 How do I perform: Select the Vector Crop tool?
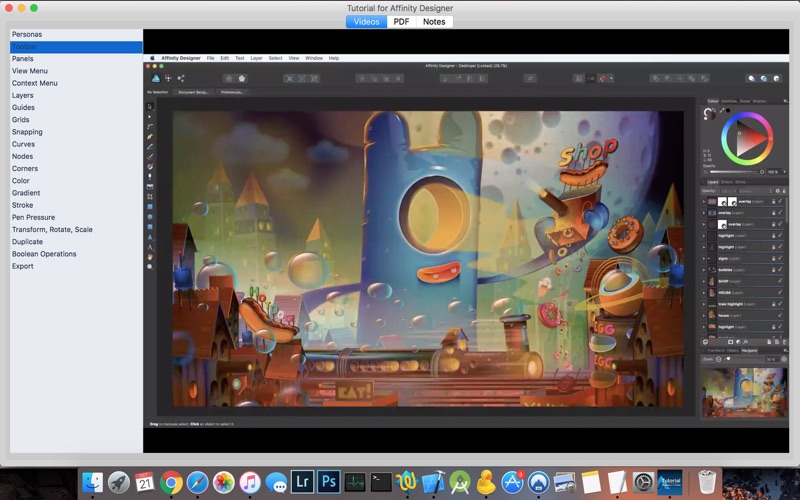(149, 196)
